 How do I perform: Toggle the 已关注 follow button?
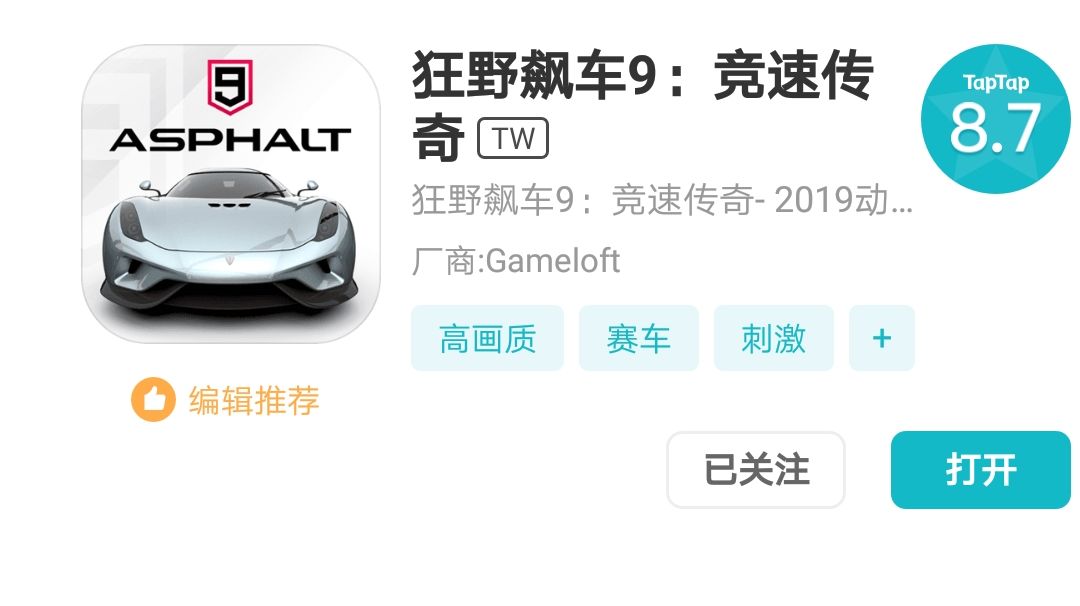click(756, 470)
